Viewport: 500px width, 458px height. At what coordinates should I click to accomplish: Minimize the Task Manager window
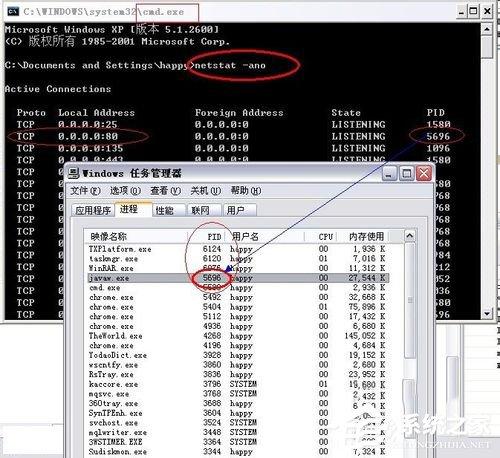click(389, 174)
